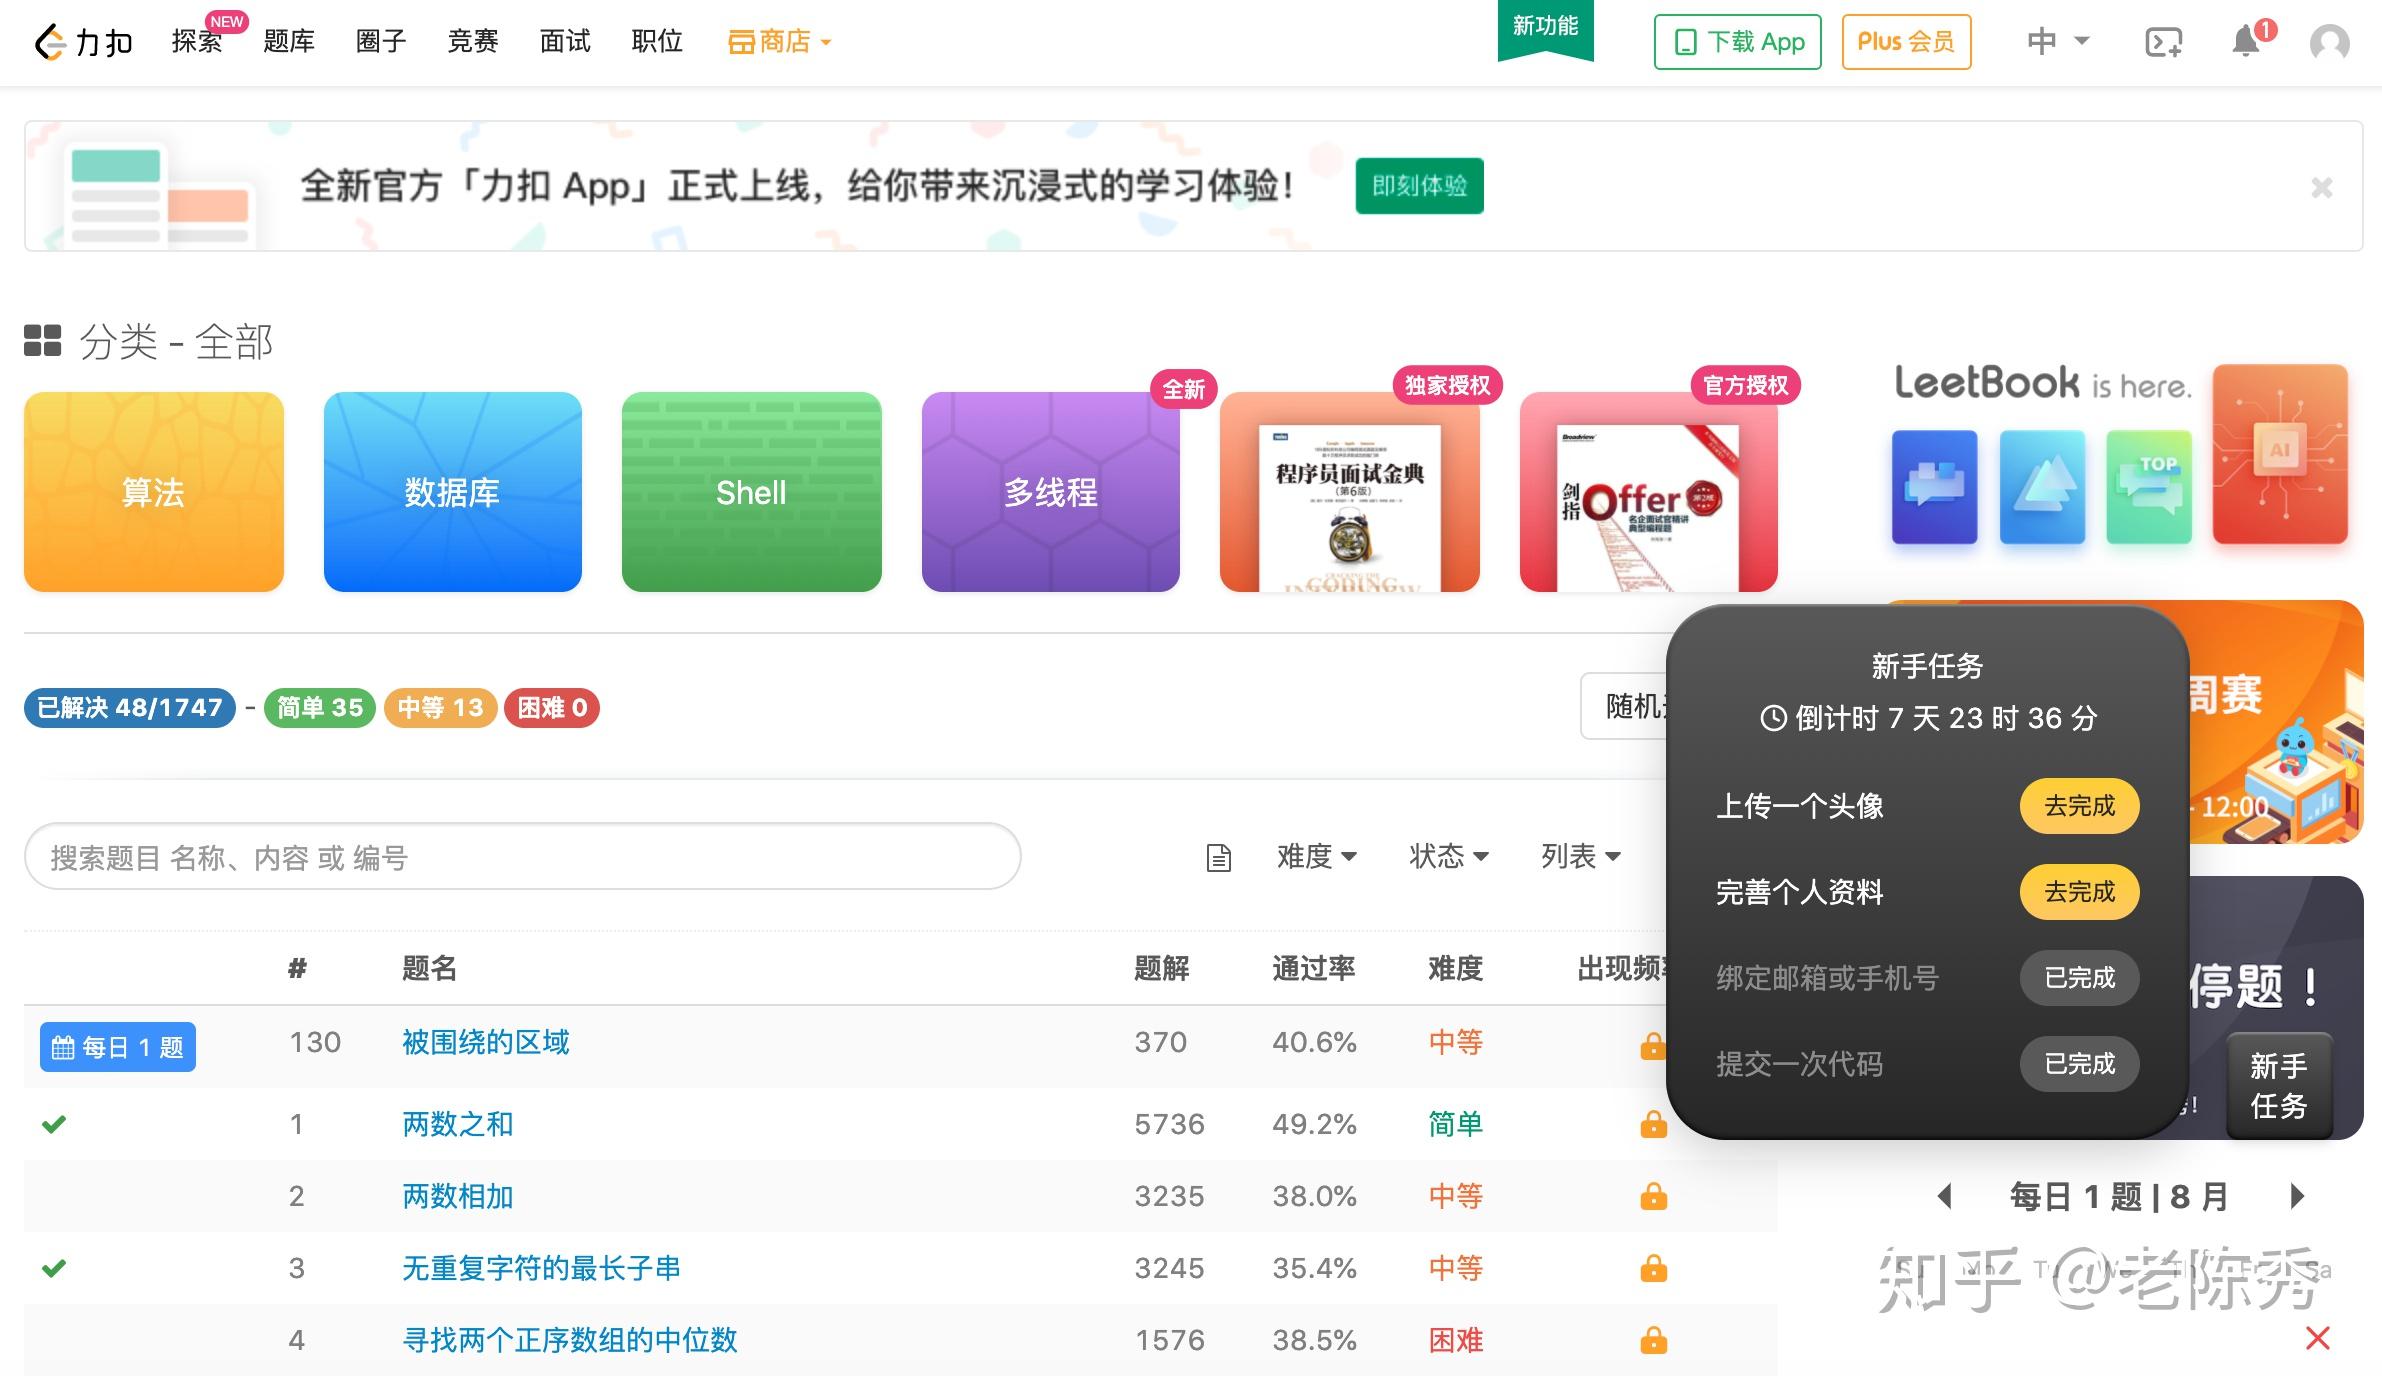2382x1376 pixels.
Task: Open the blue chat LeetBook icon
Action: [x=1934, y=487]
